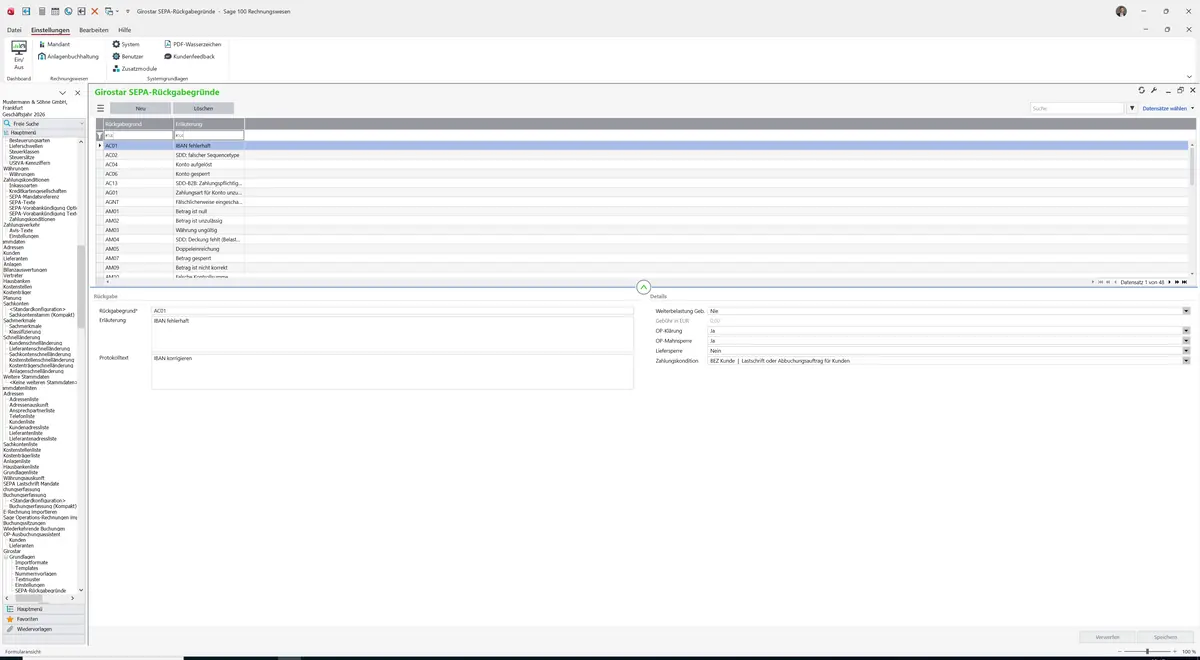Open PDF-Wasserzeichen settings
The height and width of the screenshot is (660, 1200).
[x=192, y=45]
